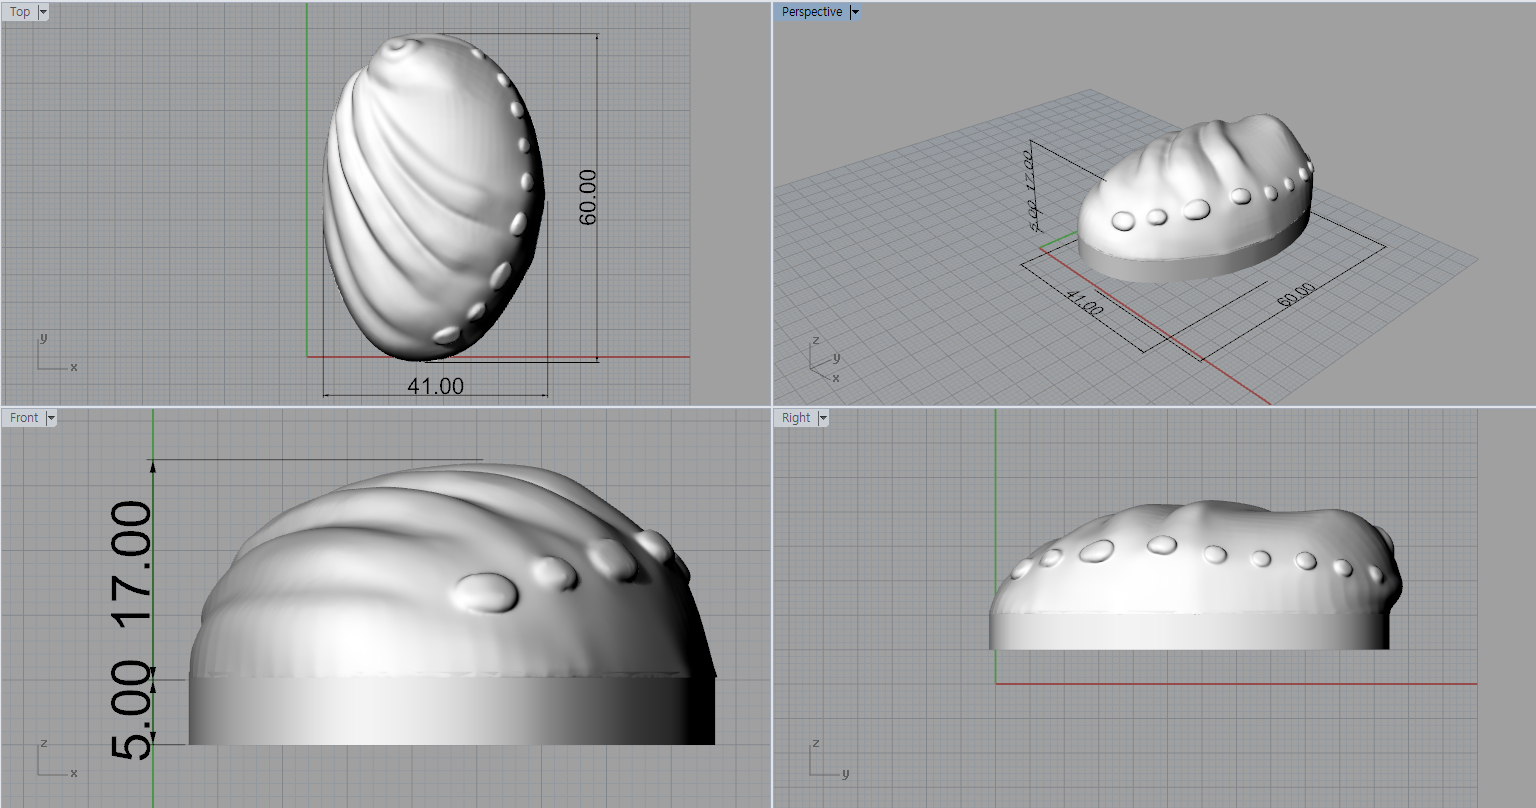Viewport: 1536px width, 808px height.
Task: Activate the Perspective viewport title label
Action: [x=811, y=12]
